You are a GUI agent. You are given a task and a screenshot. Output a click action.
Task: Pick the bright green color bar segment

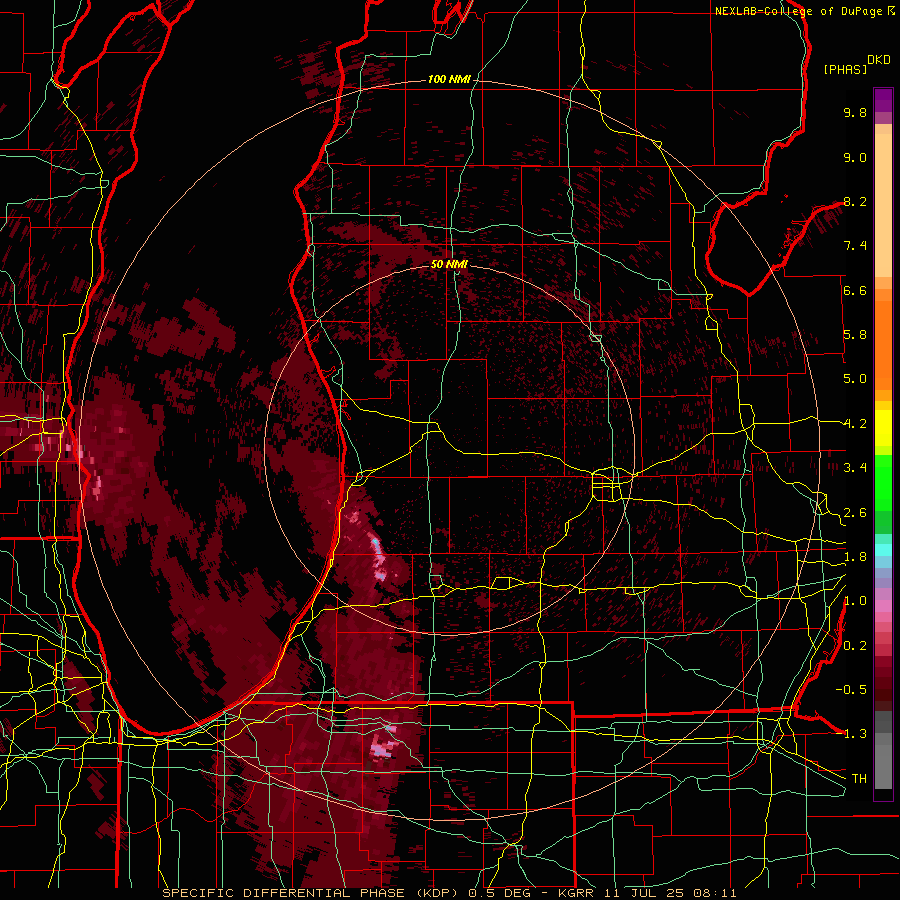883,482
